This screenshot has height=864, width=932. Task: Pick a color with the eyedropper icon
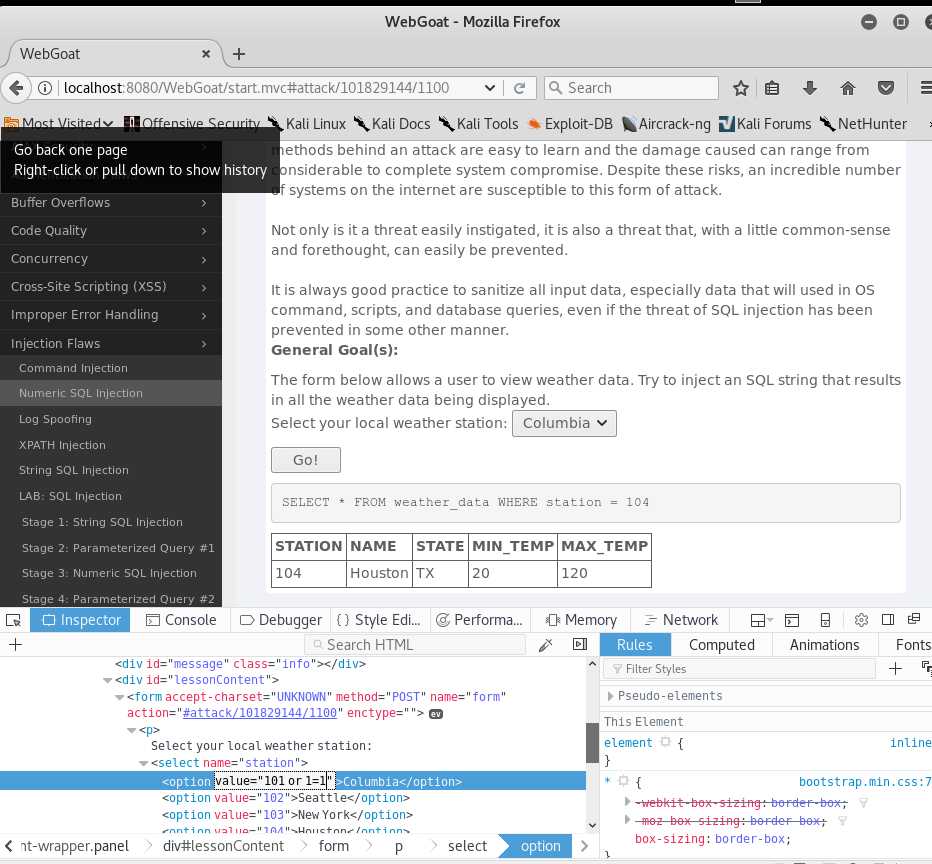[x=545, y=645]
